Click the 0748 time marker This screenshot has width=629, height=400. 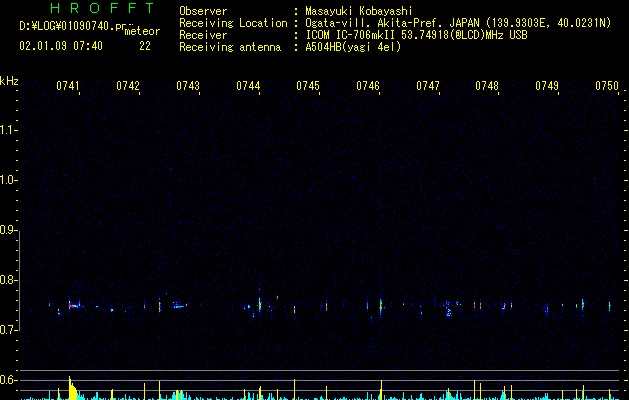(487, 85)
